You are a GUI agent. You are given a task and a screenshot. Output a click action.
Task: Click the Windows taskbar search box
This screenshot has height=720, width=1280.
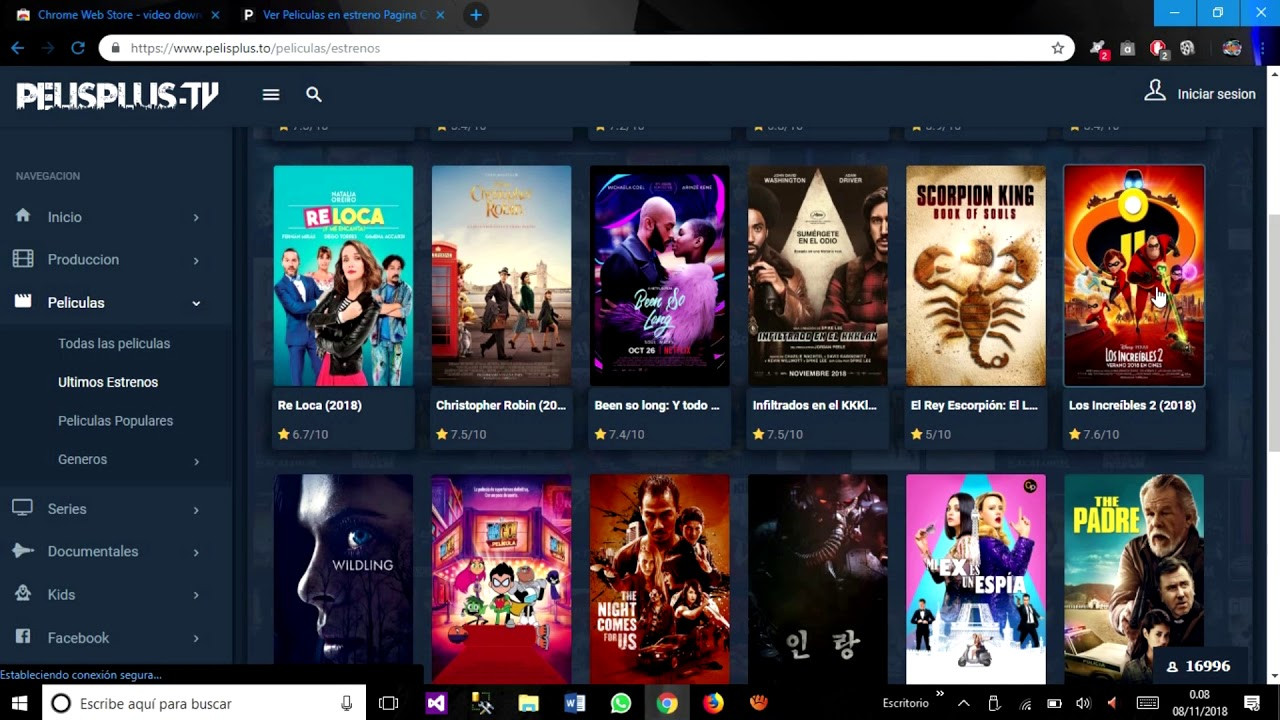click(x=203, y=703)
